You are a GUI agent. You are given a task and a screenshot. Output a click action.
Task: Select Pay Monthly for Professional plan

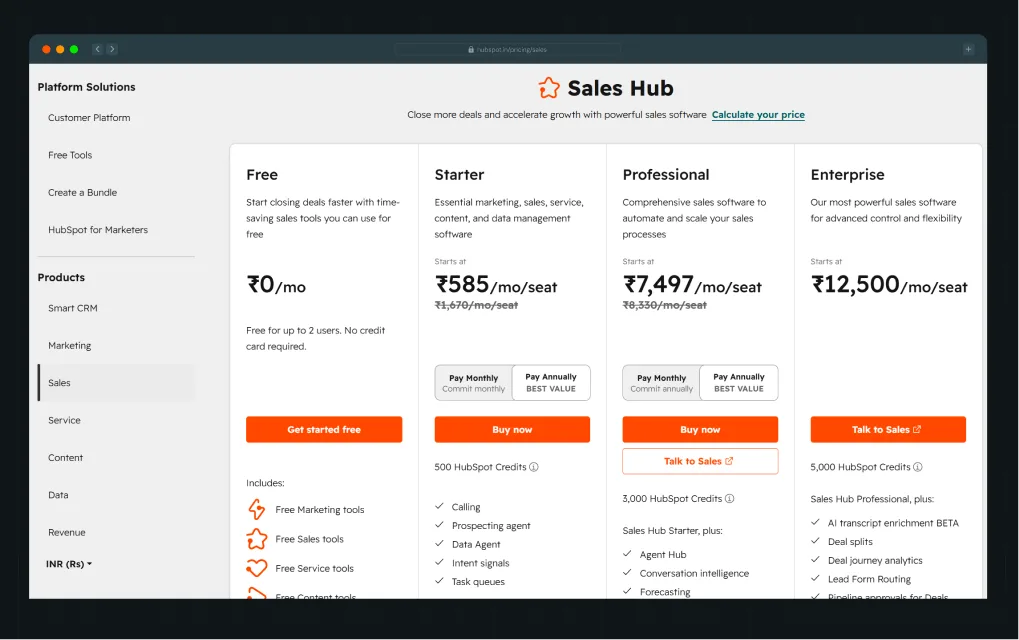pyautogui.click(x=662, y=383)
